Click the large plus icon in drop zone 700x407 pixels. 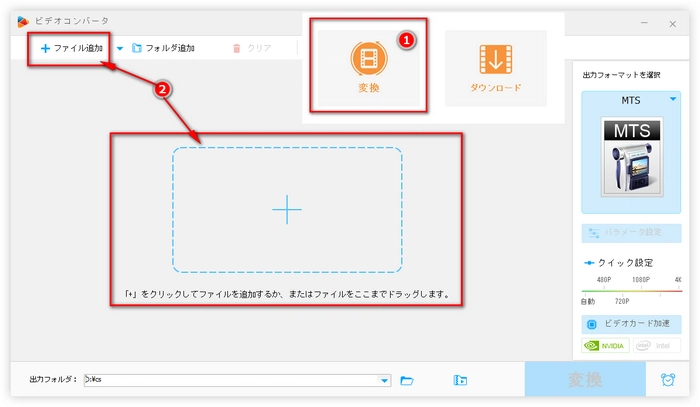tap(287, 209)
